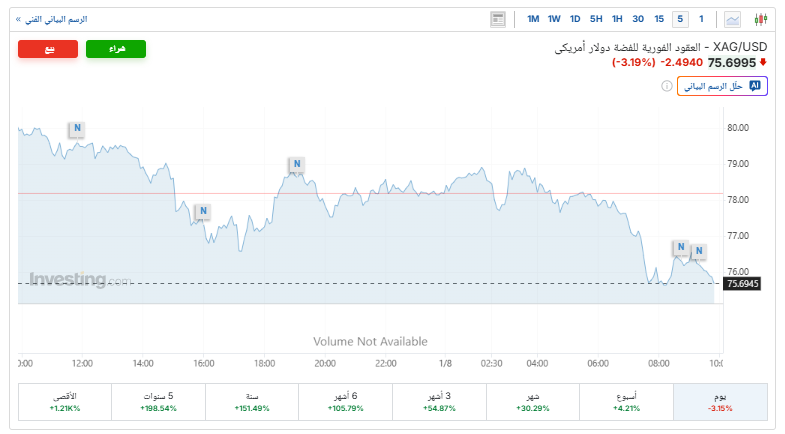Click the news layout icon in toolbar
The height and width of the screenshot is (434, 785).
(x=498, y=19)
